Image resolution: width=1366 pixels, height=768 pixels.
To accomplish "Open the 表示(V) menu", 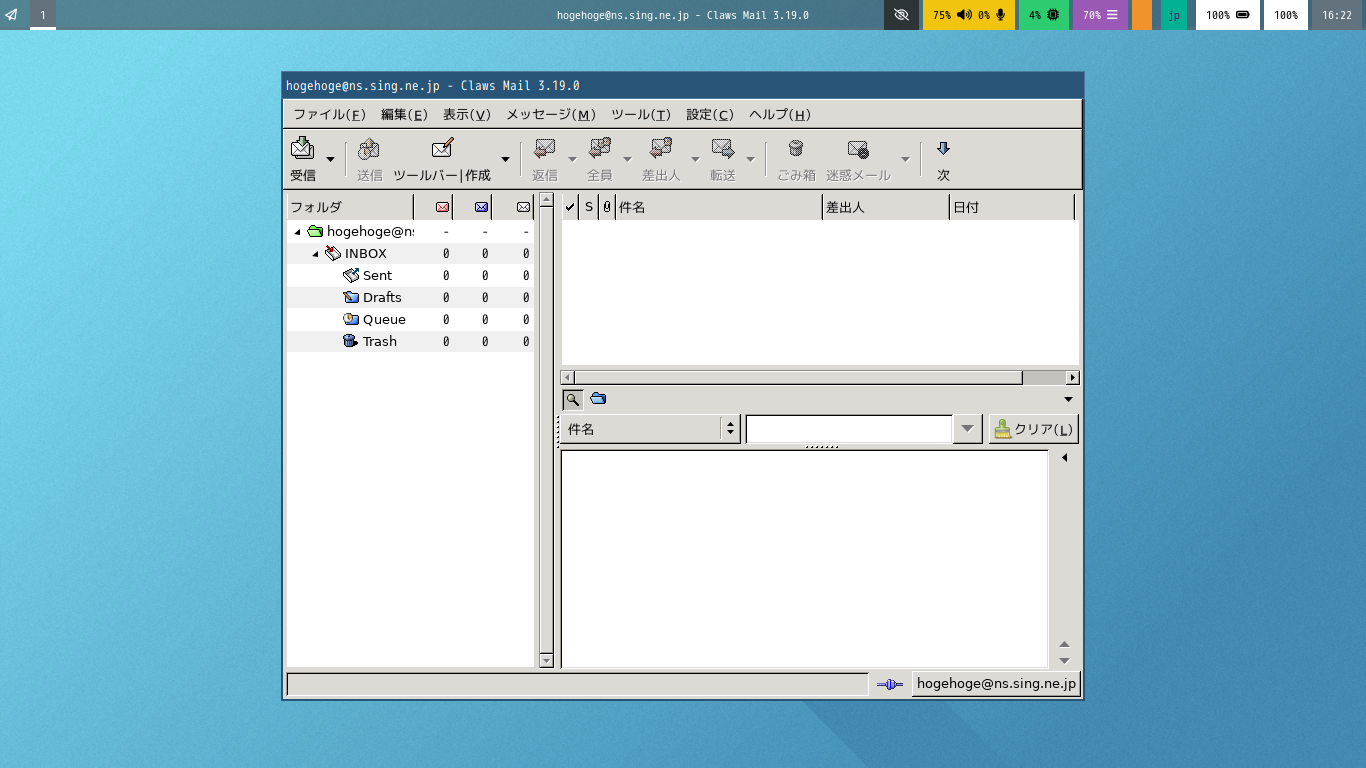I will [467, 114].
